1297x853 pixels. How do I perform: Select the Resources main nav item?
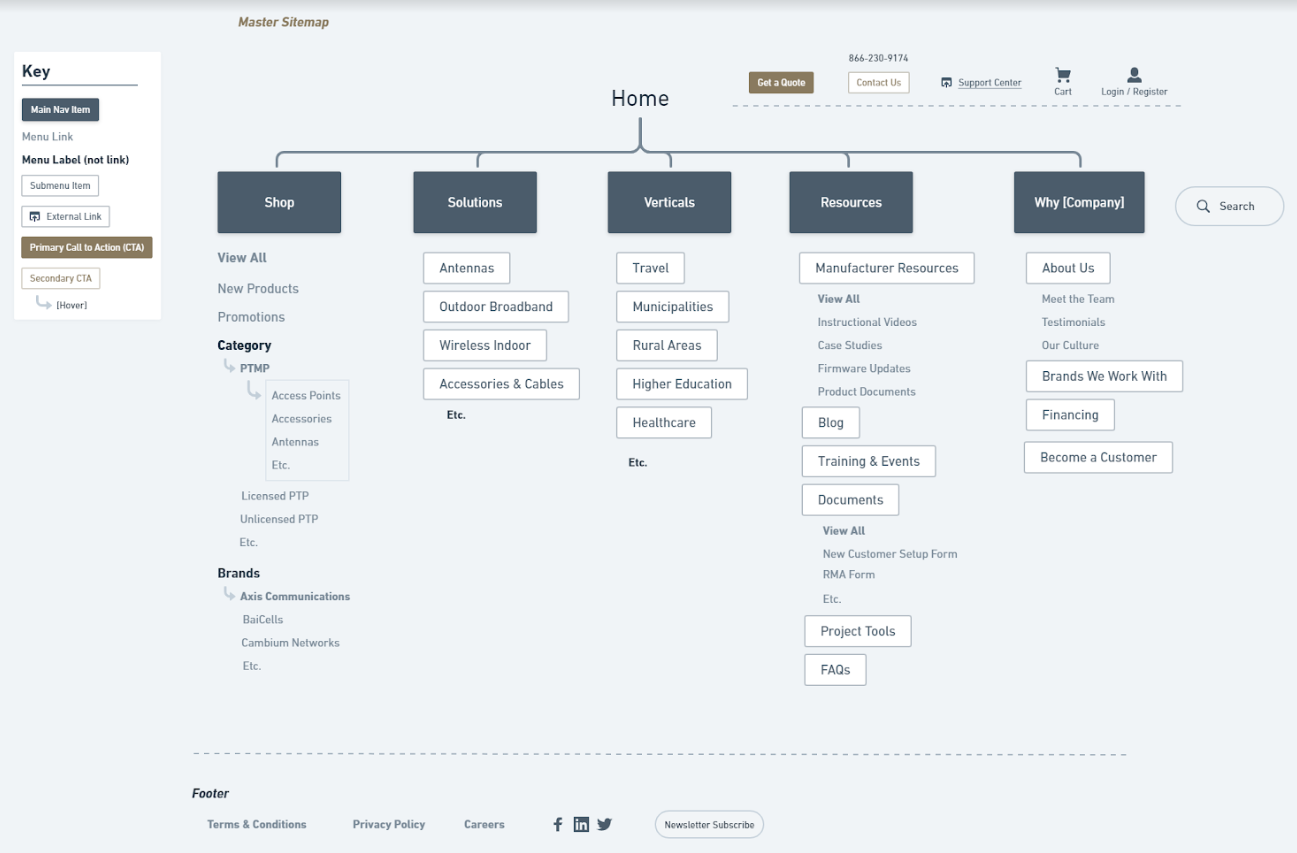[x=851, y=202]
